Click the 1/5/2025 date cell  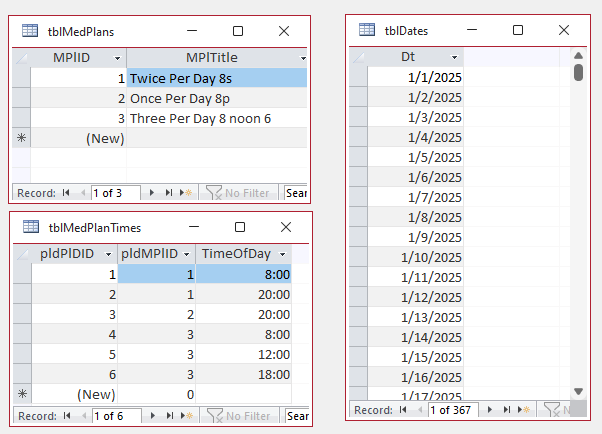[415, 157]
